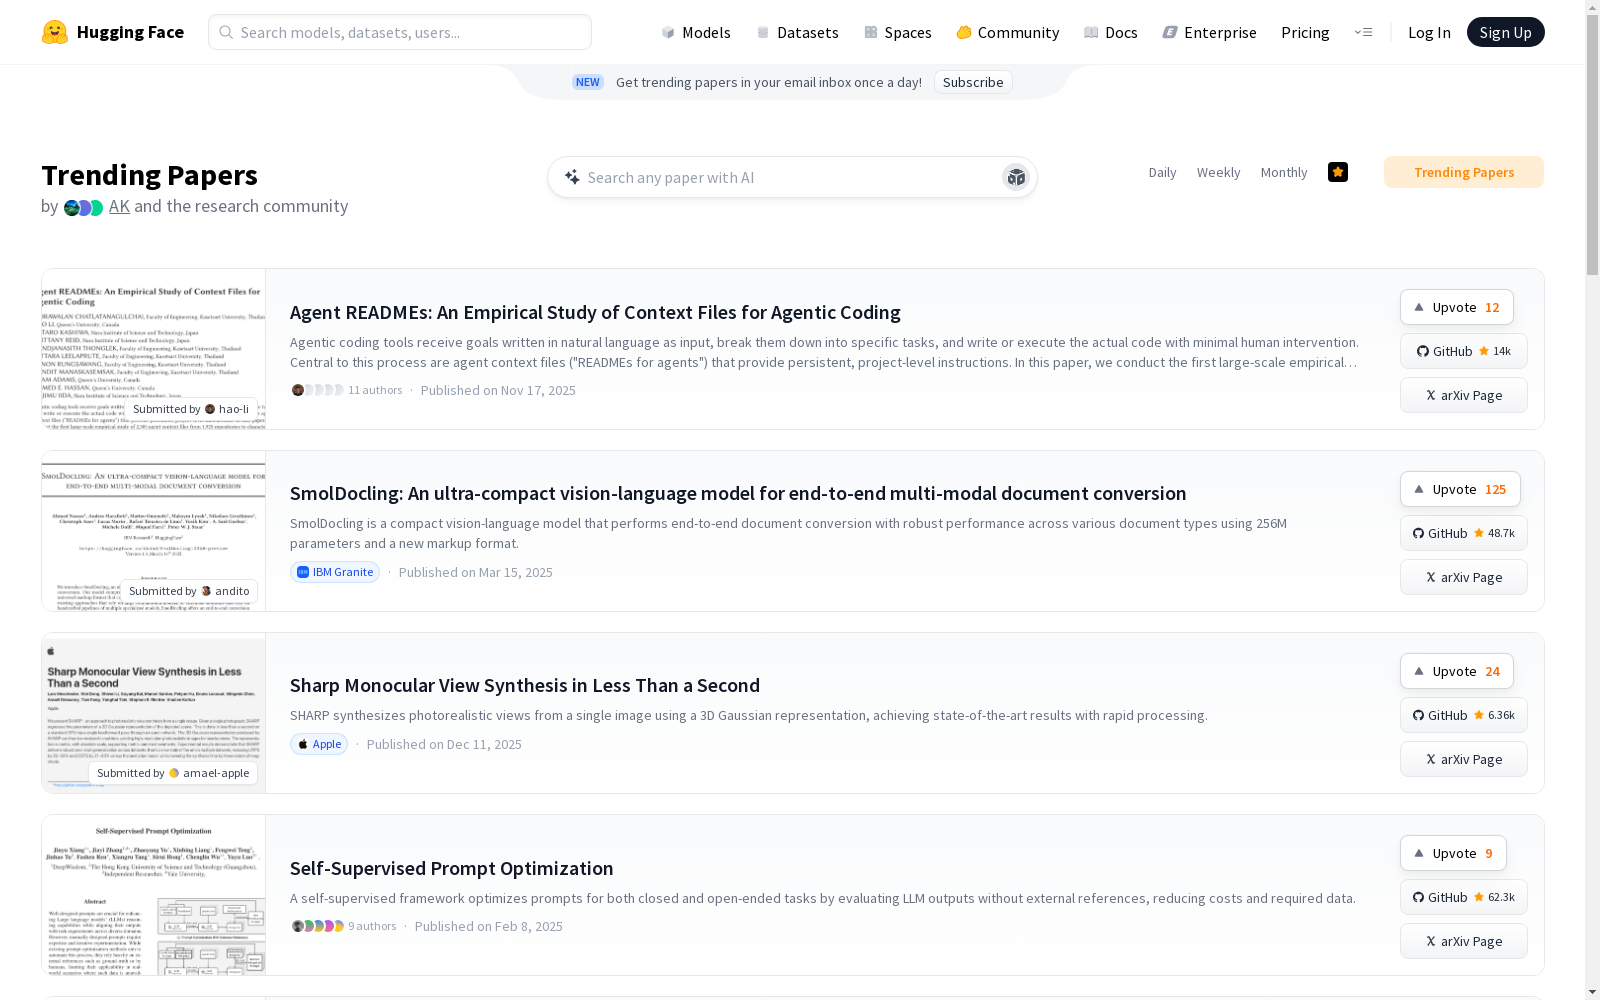Upvote the Sharp Monocular View Synthesis paper
The height and width of the screenshot is (1000, 1600).
[x=1457, y=671]
